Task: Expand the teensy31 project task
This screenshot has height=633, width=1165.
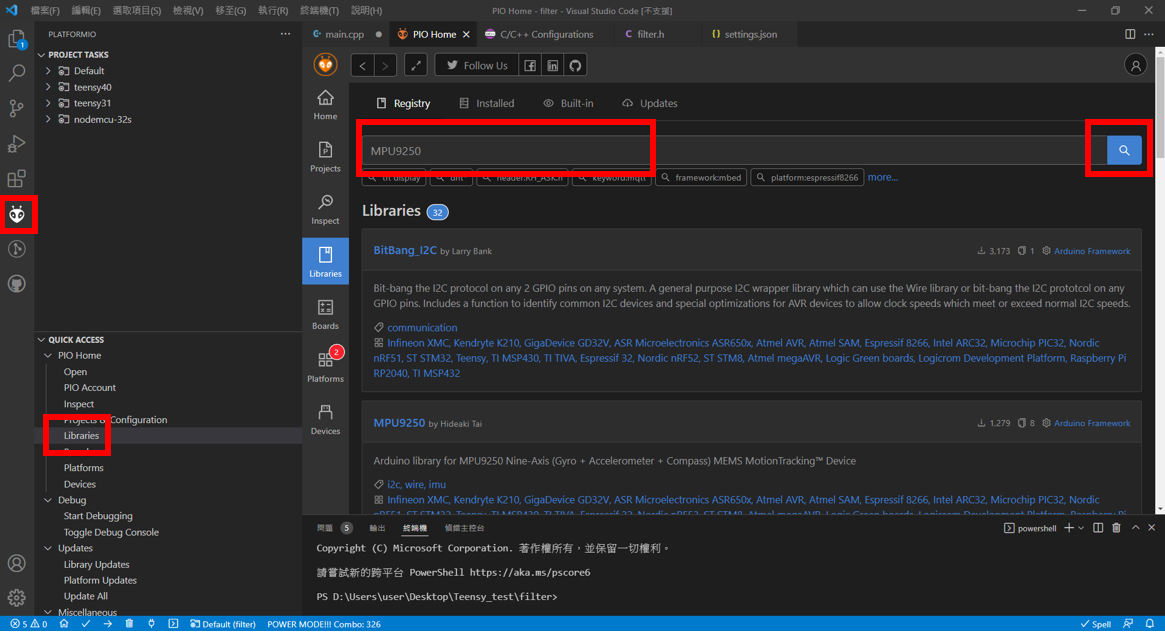Action: 48,103
